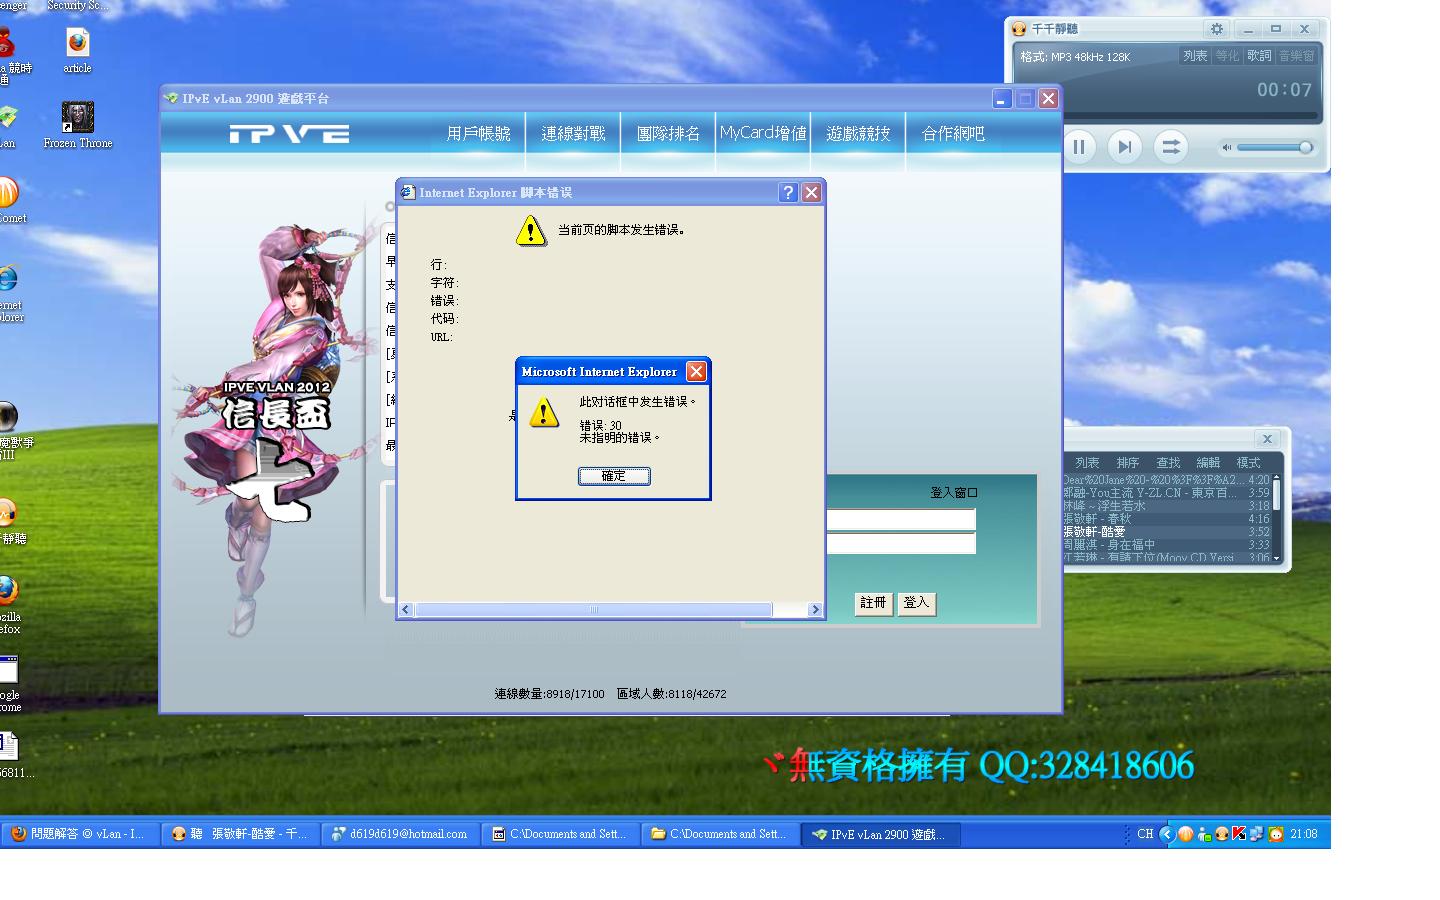Toggle the repeat/loop playback mode button

coord(1170,147)
